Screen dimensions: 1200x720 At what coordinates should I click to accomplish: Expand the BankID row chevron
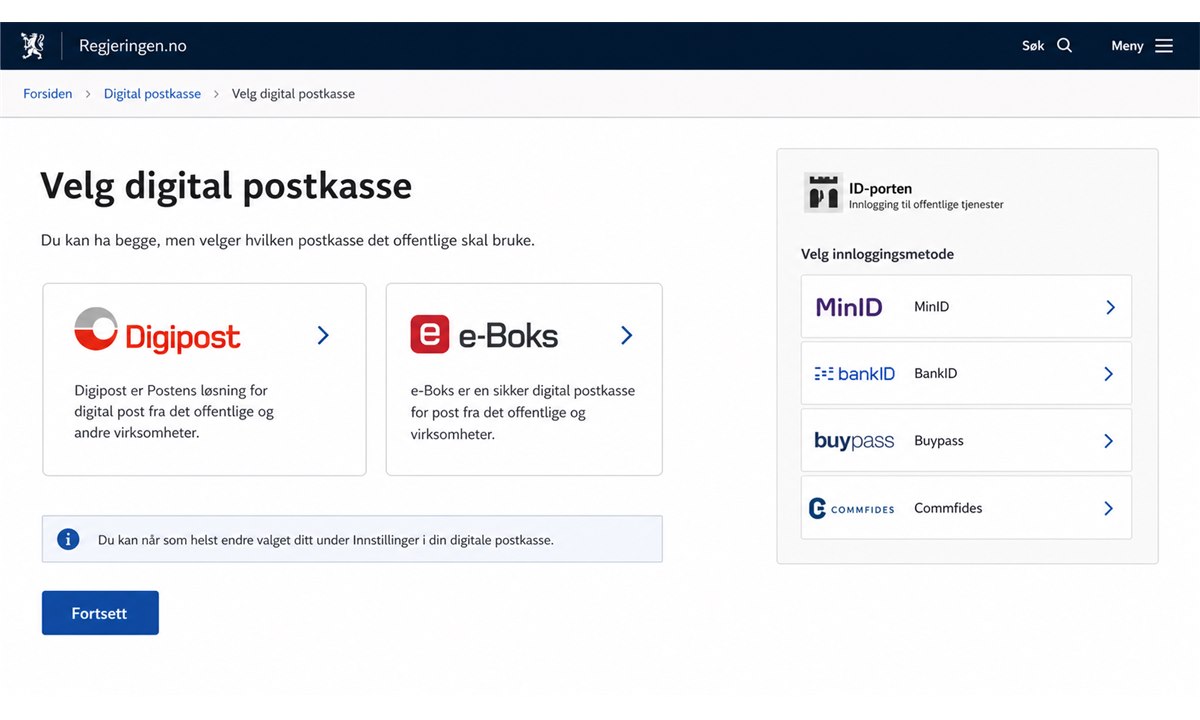1108,374
